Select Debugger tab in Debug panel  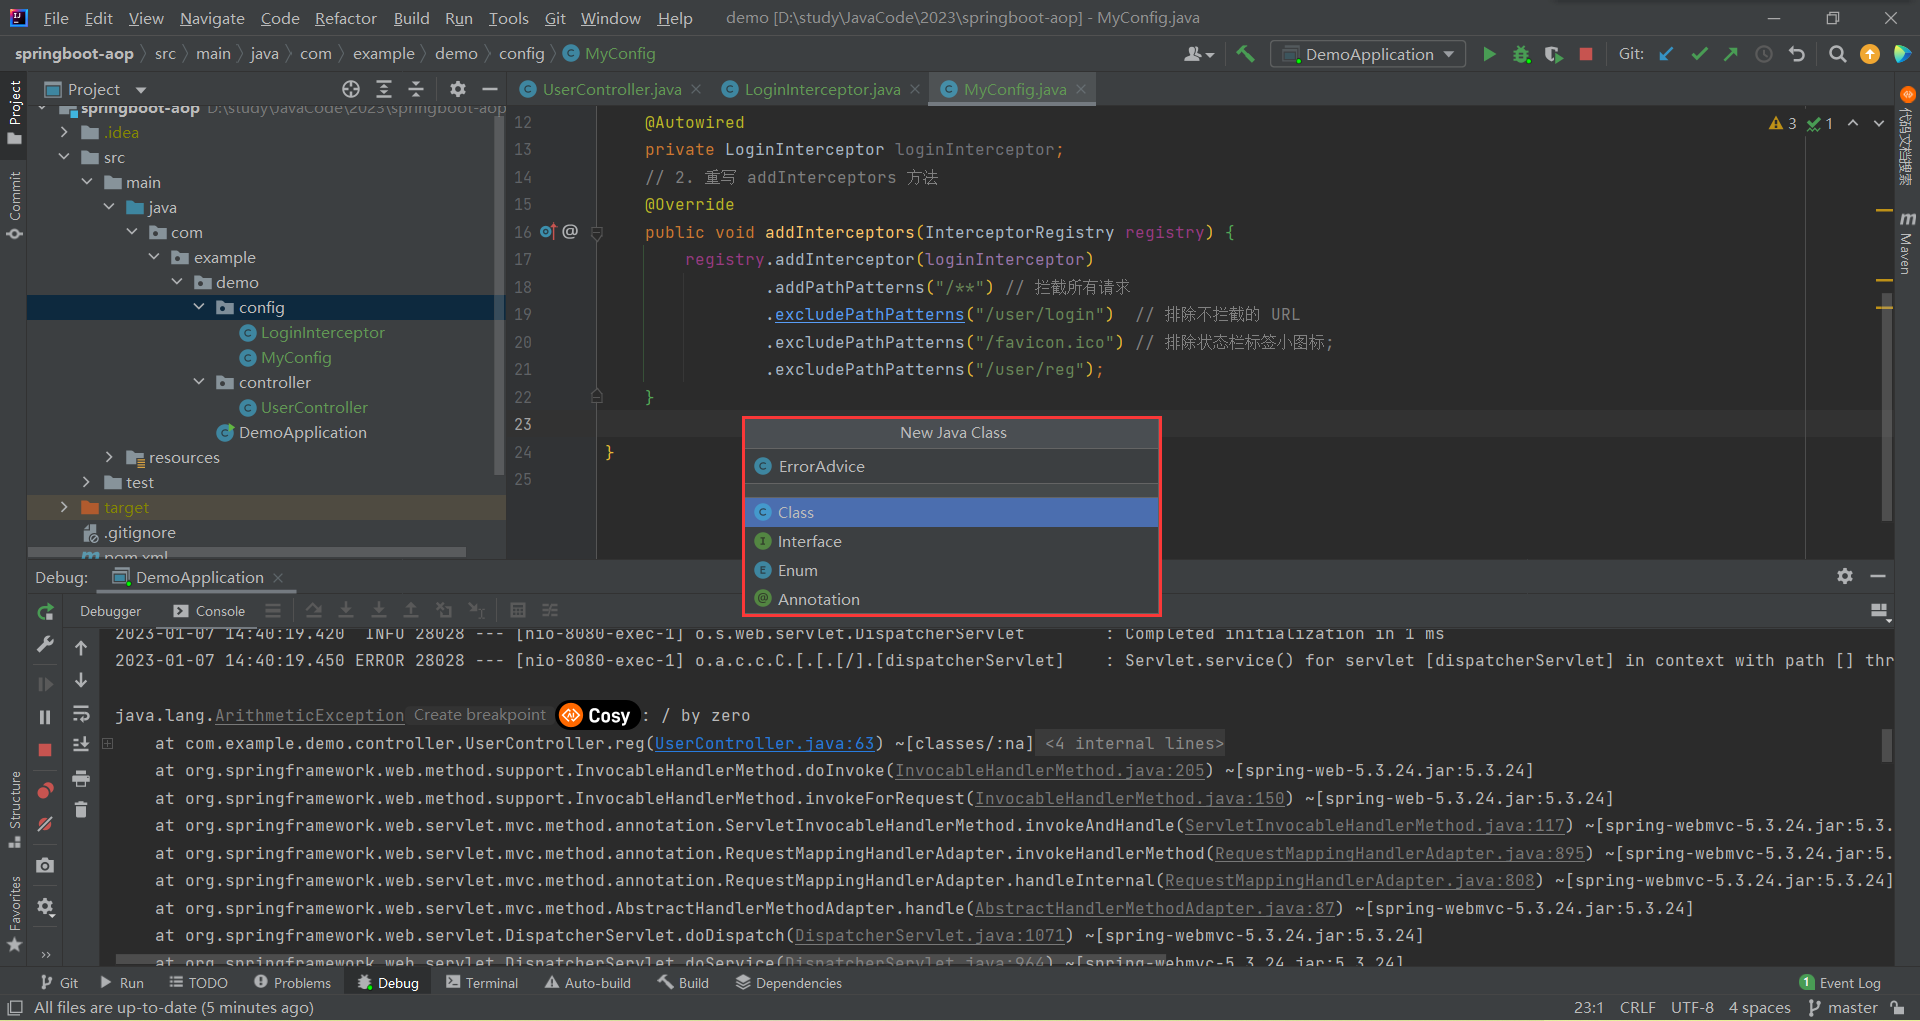tap(110, 611)
